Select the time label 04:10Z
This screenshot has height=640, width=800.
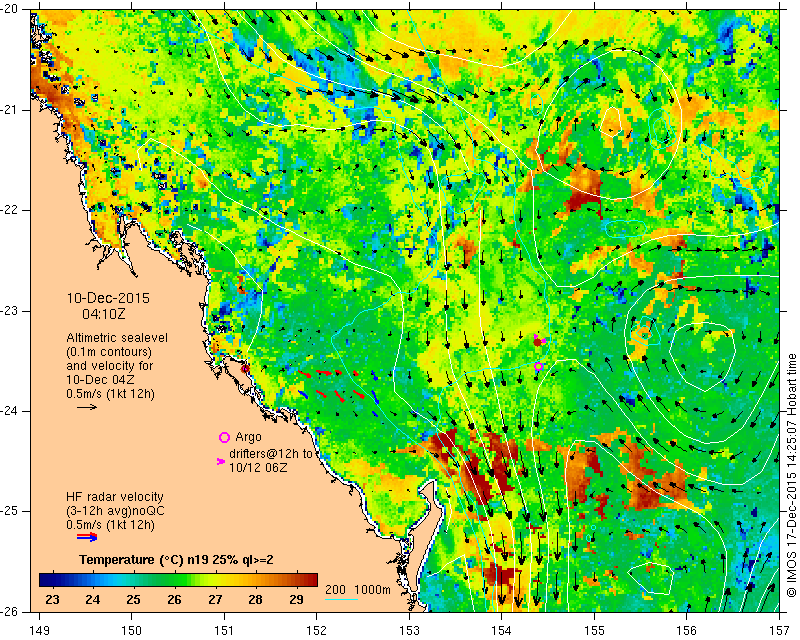tap(104, 314)
